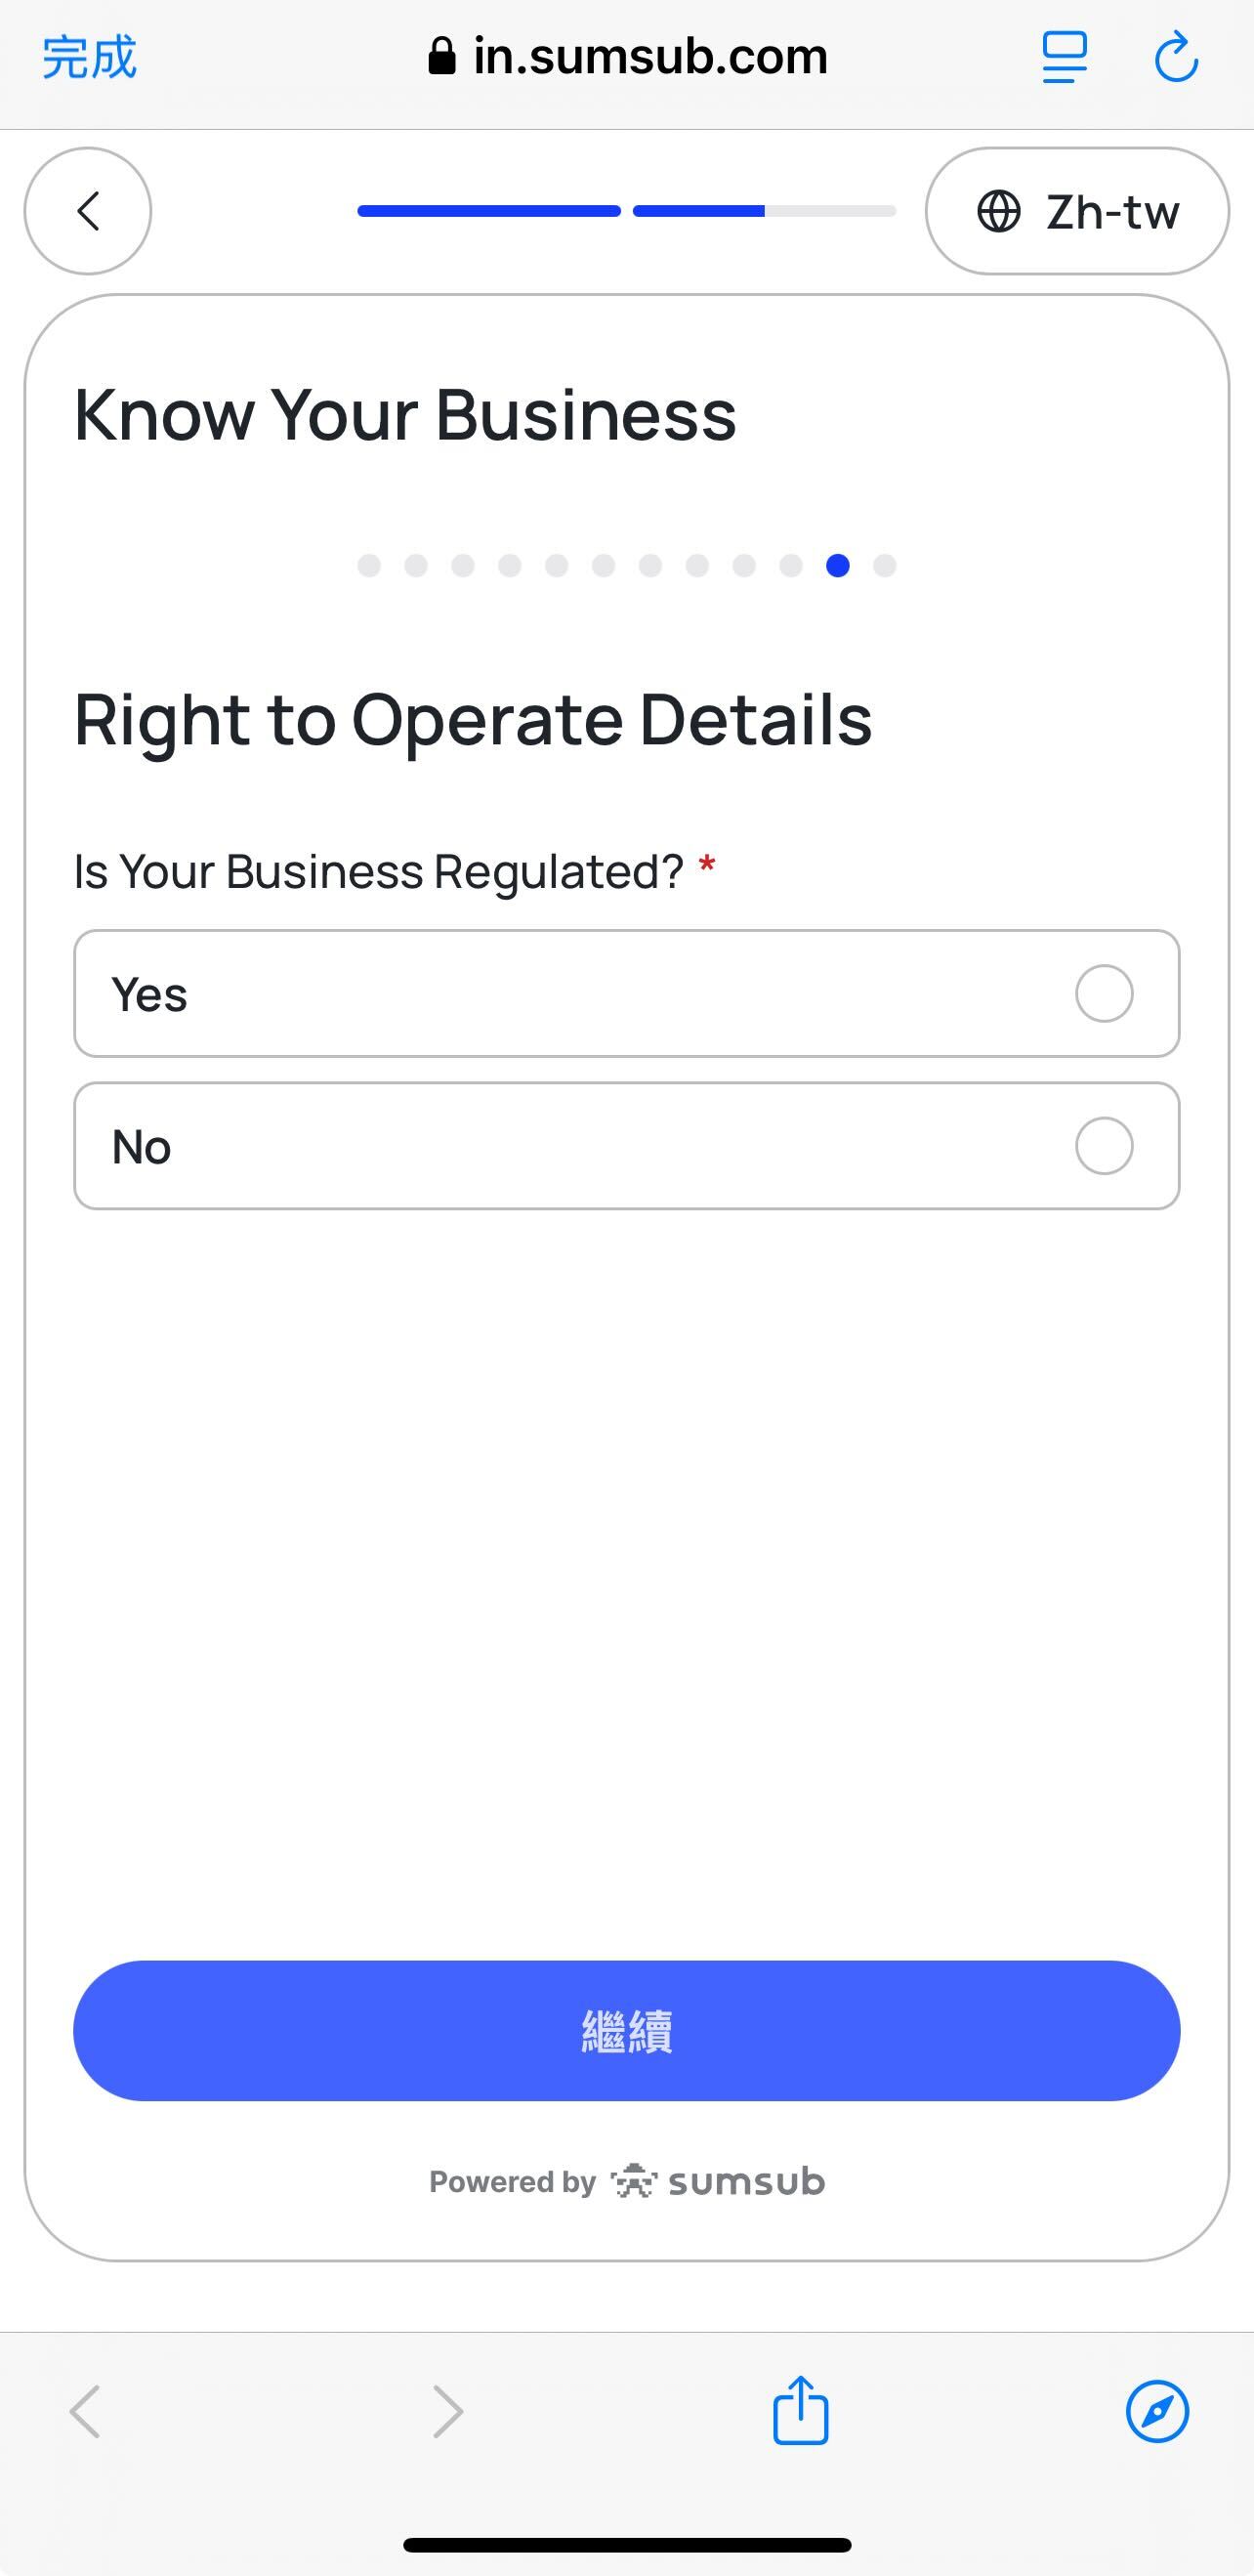Jump to the first step dot
Screen dimensions: 1254x2576
point(369,566)
